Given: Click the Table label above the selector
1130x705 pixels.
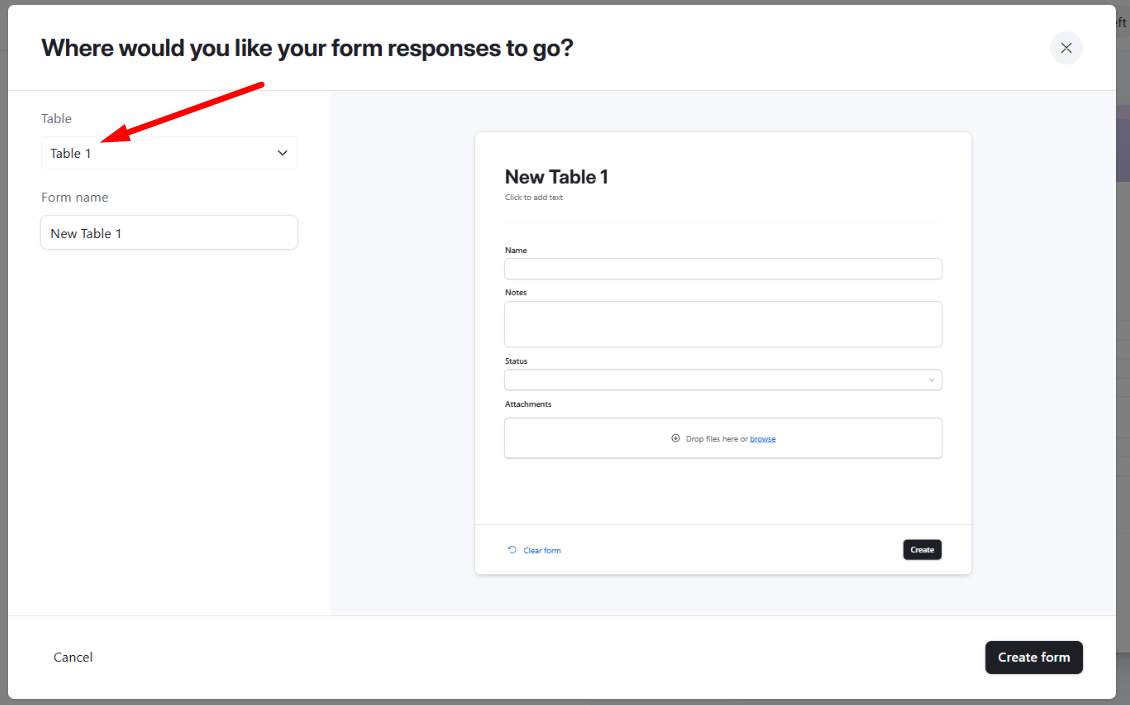Looking at the screenshot, I should pyautogui.click(x=56, y=118).
